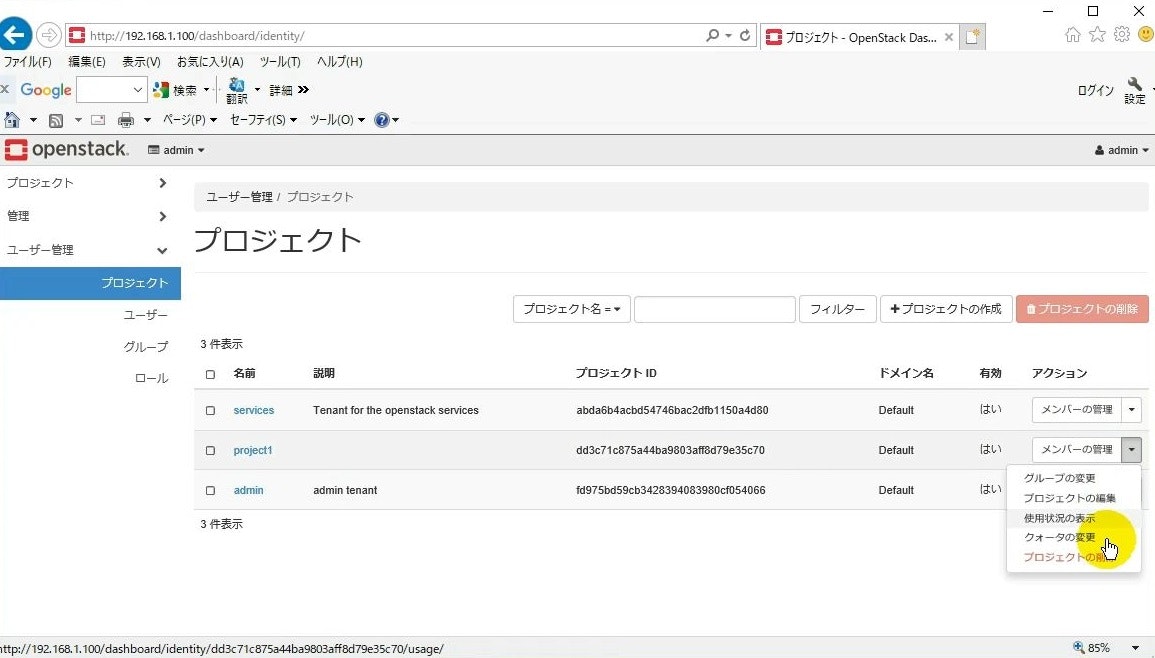Screen dimensions: 1155x658
Task: Select グループ in the sidebar
Action: point(145,347)
